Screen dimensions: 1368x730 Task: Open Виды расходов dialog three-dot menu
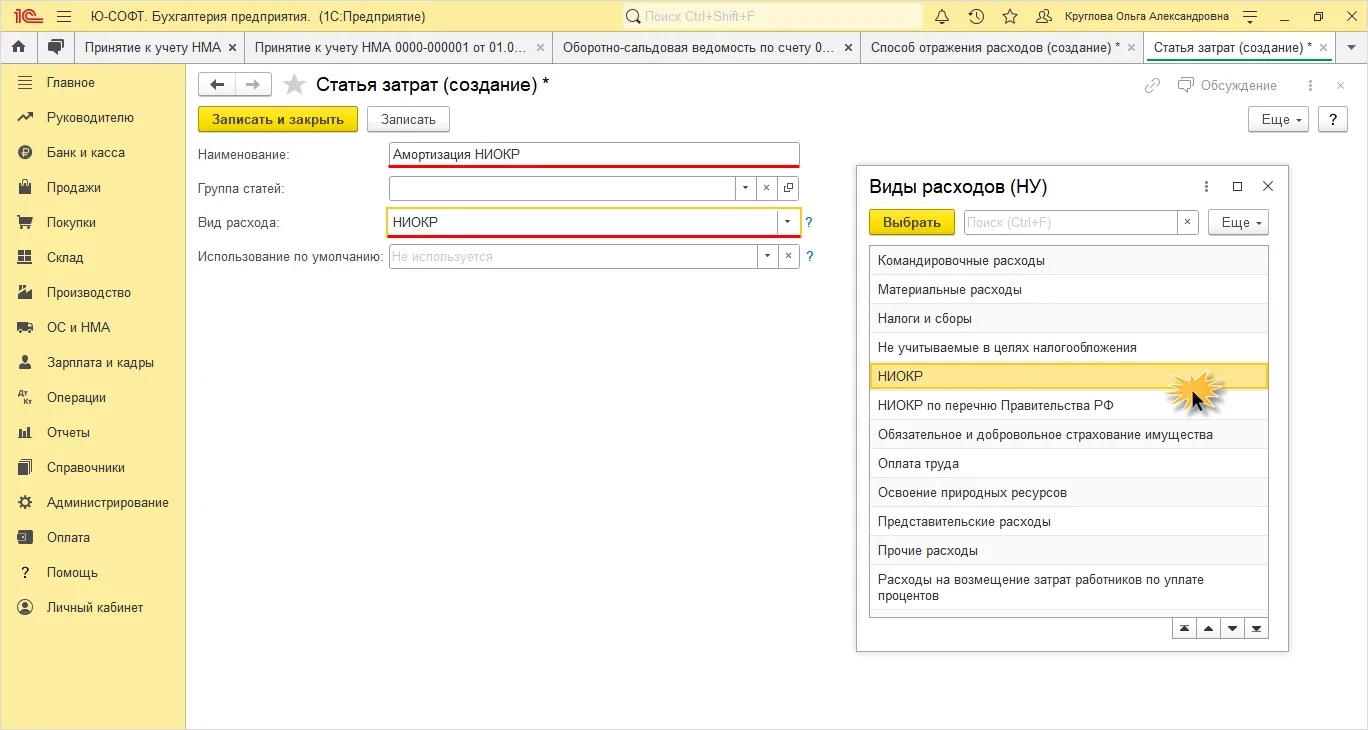[x=1207, y=186]
